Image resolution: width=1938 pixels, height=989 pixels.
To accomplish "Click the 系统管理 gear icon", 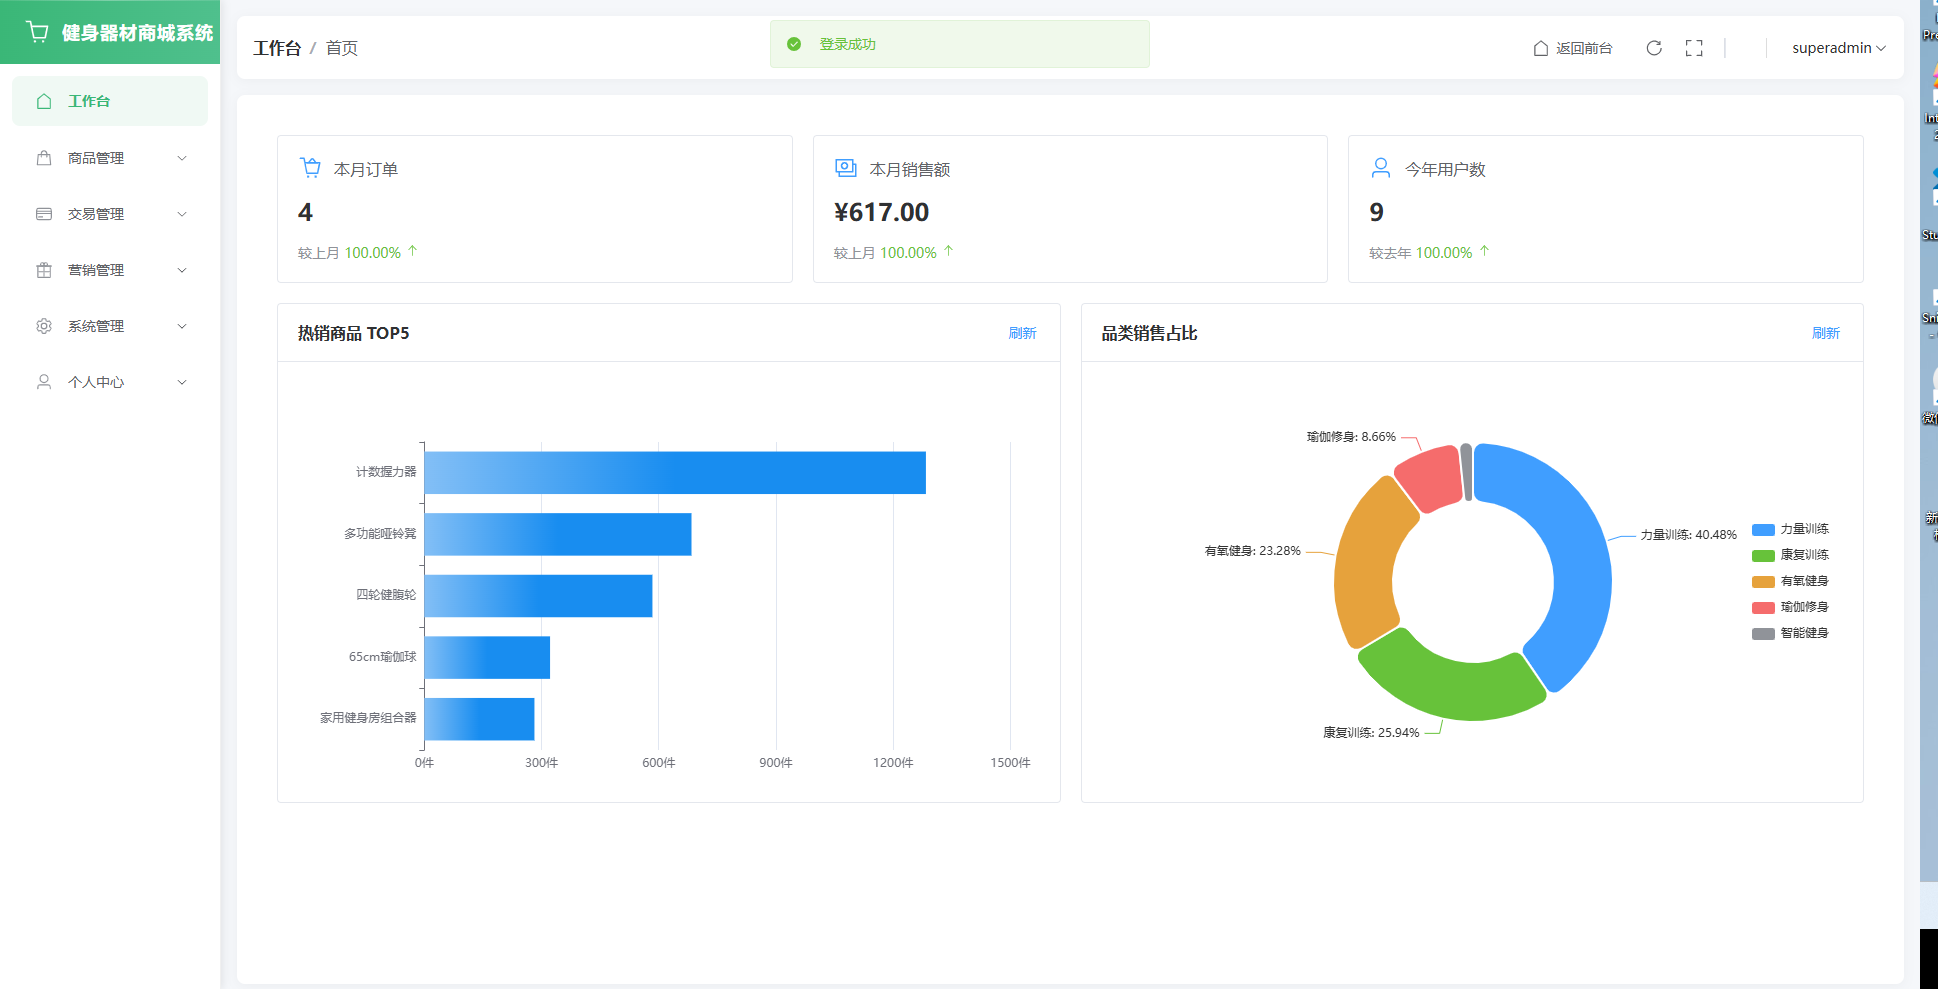I will point(44,326).
